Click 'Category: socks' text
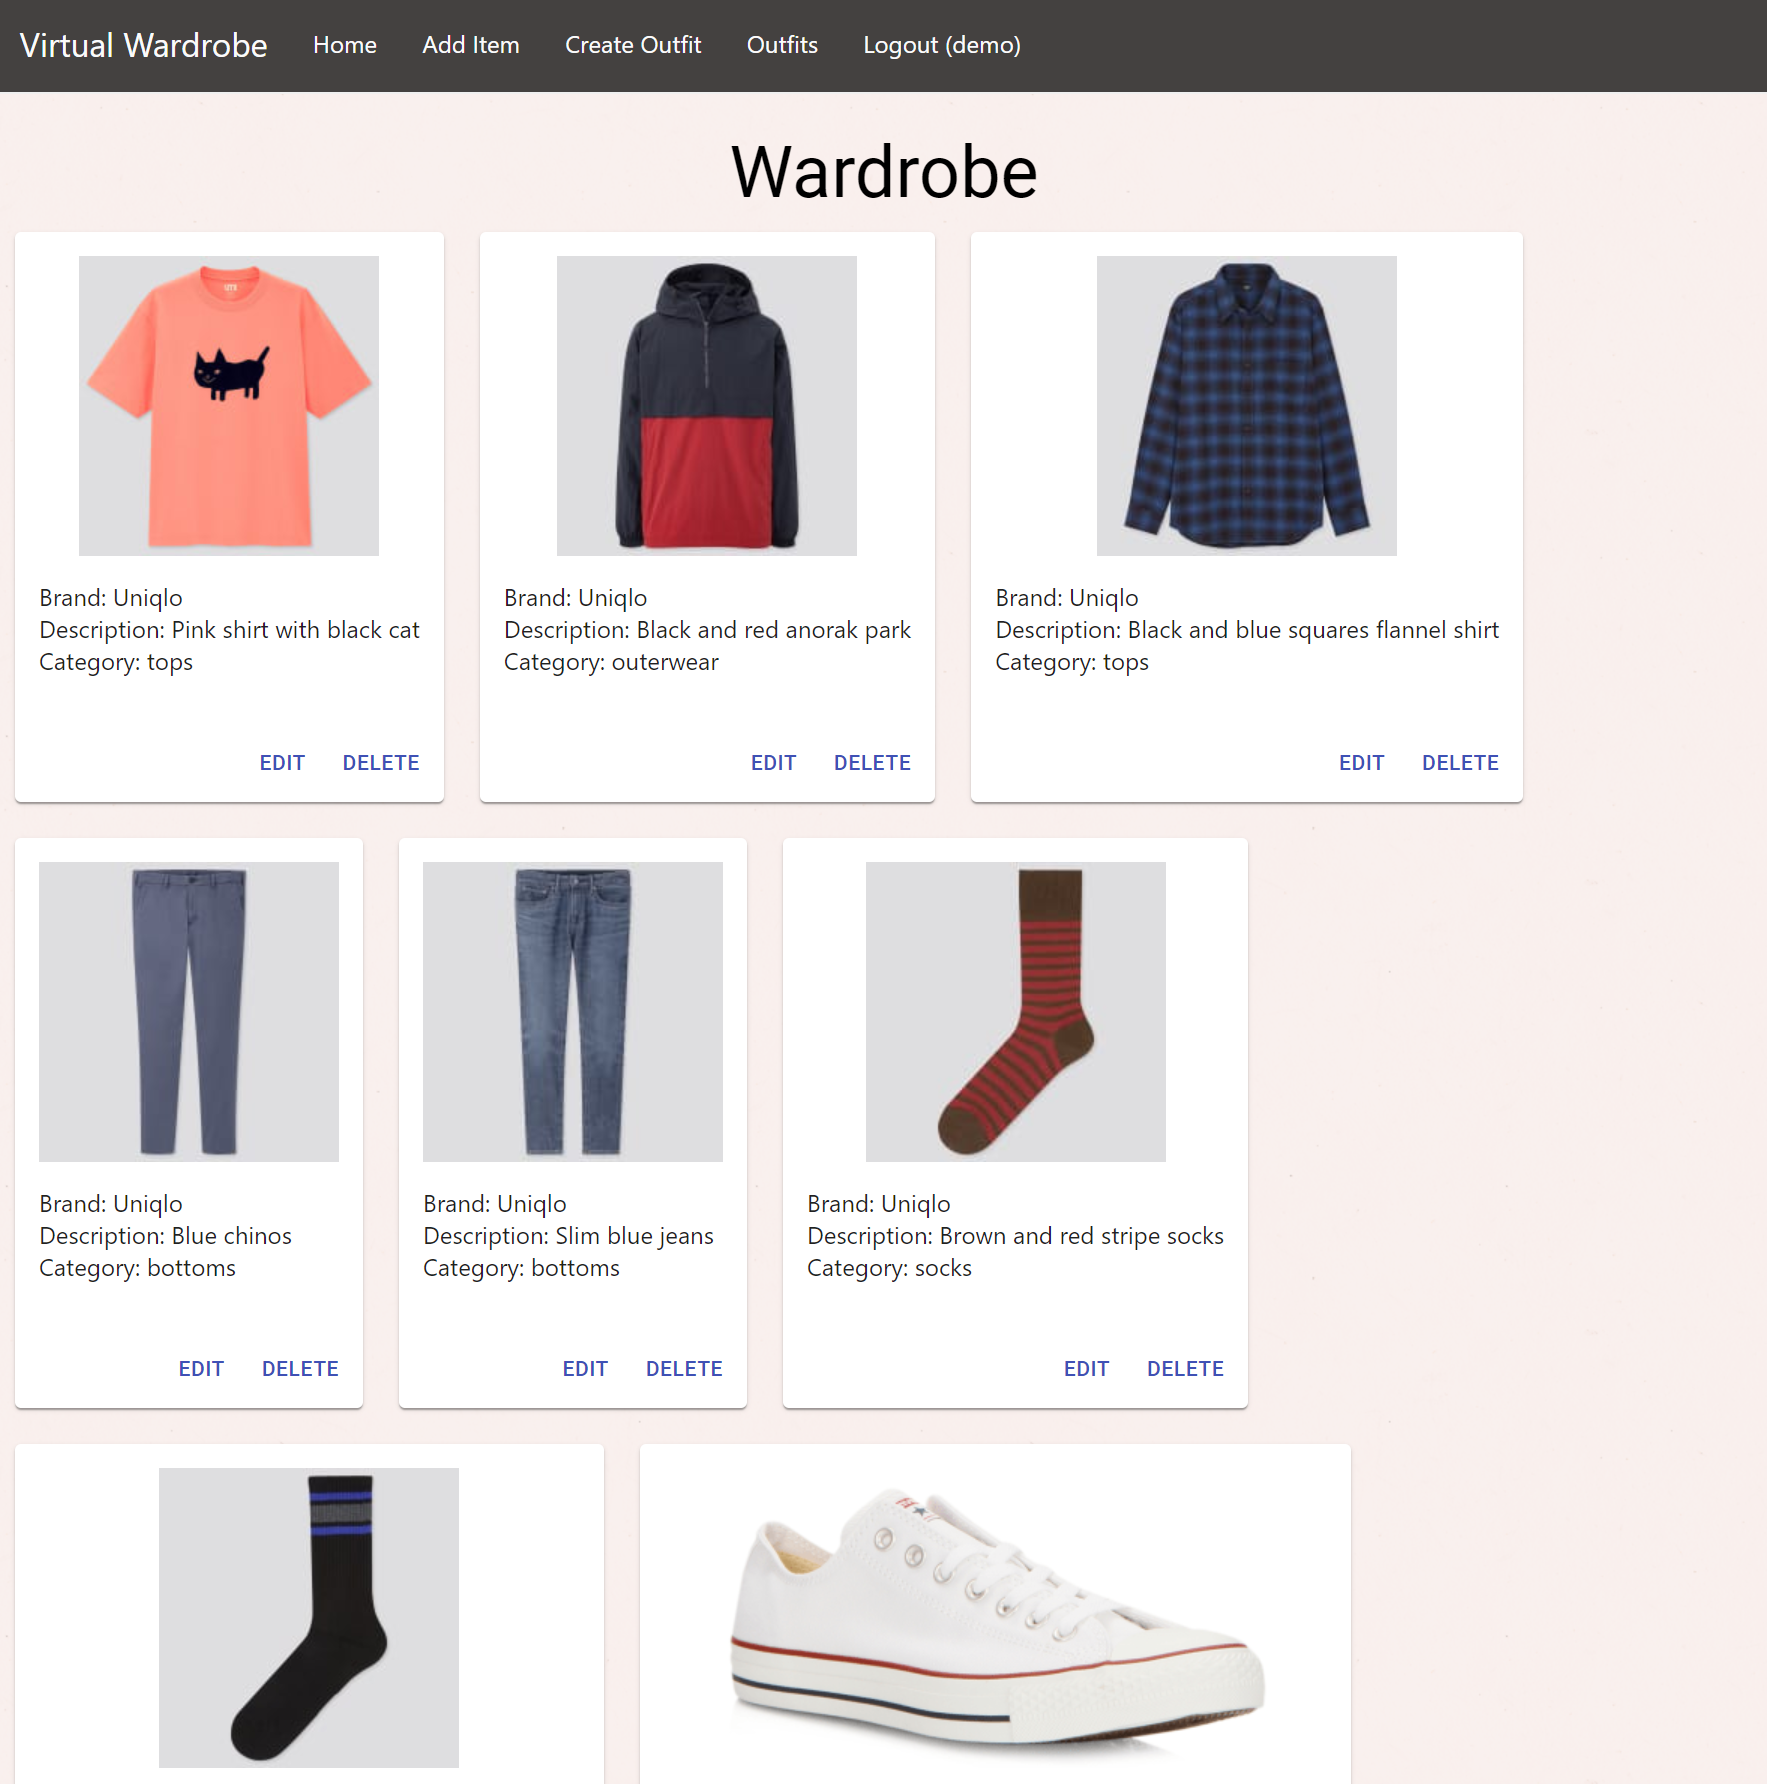This screenshot has height=1784, width=1767. click(889, 1268)
